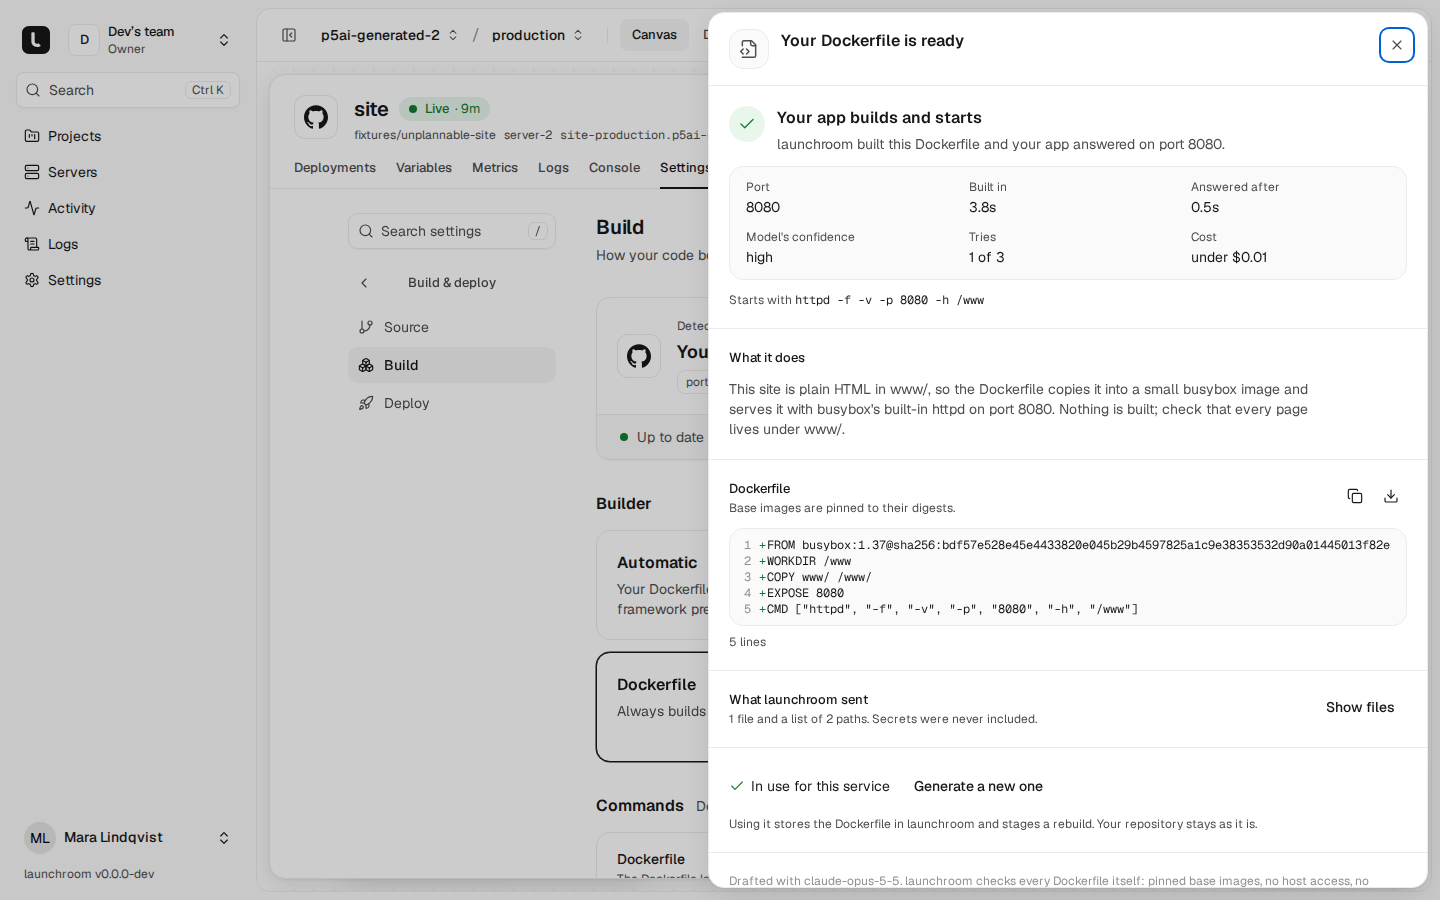Image resolution: width=1440 pixels, height=900 pixels.
Task: Open production environment dropdown
Action: pyautogui.click(x=537, y=35)
